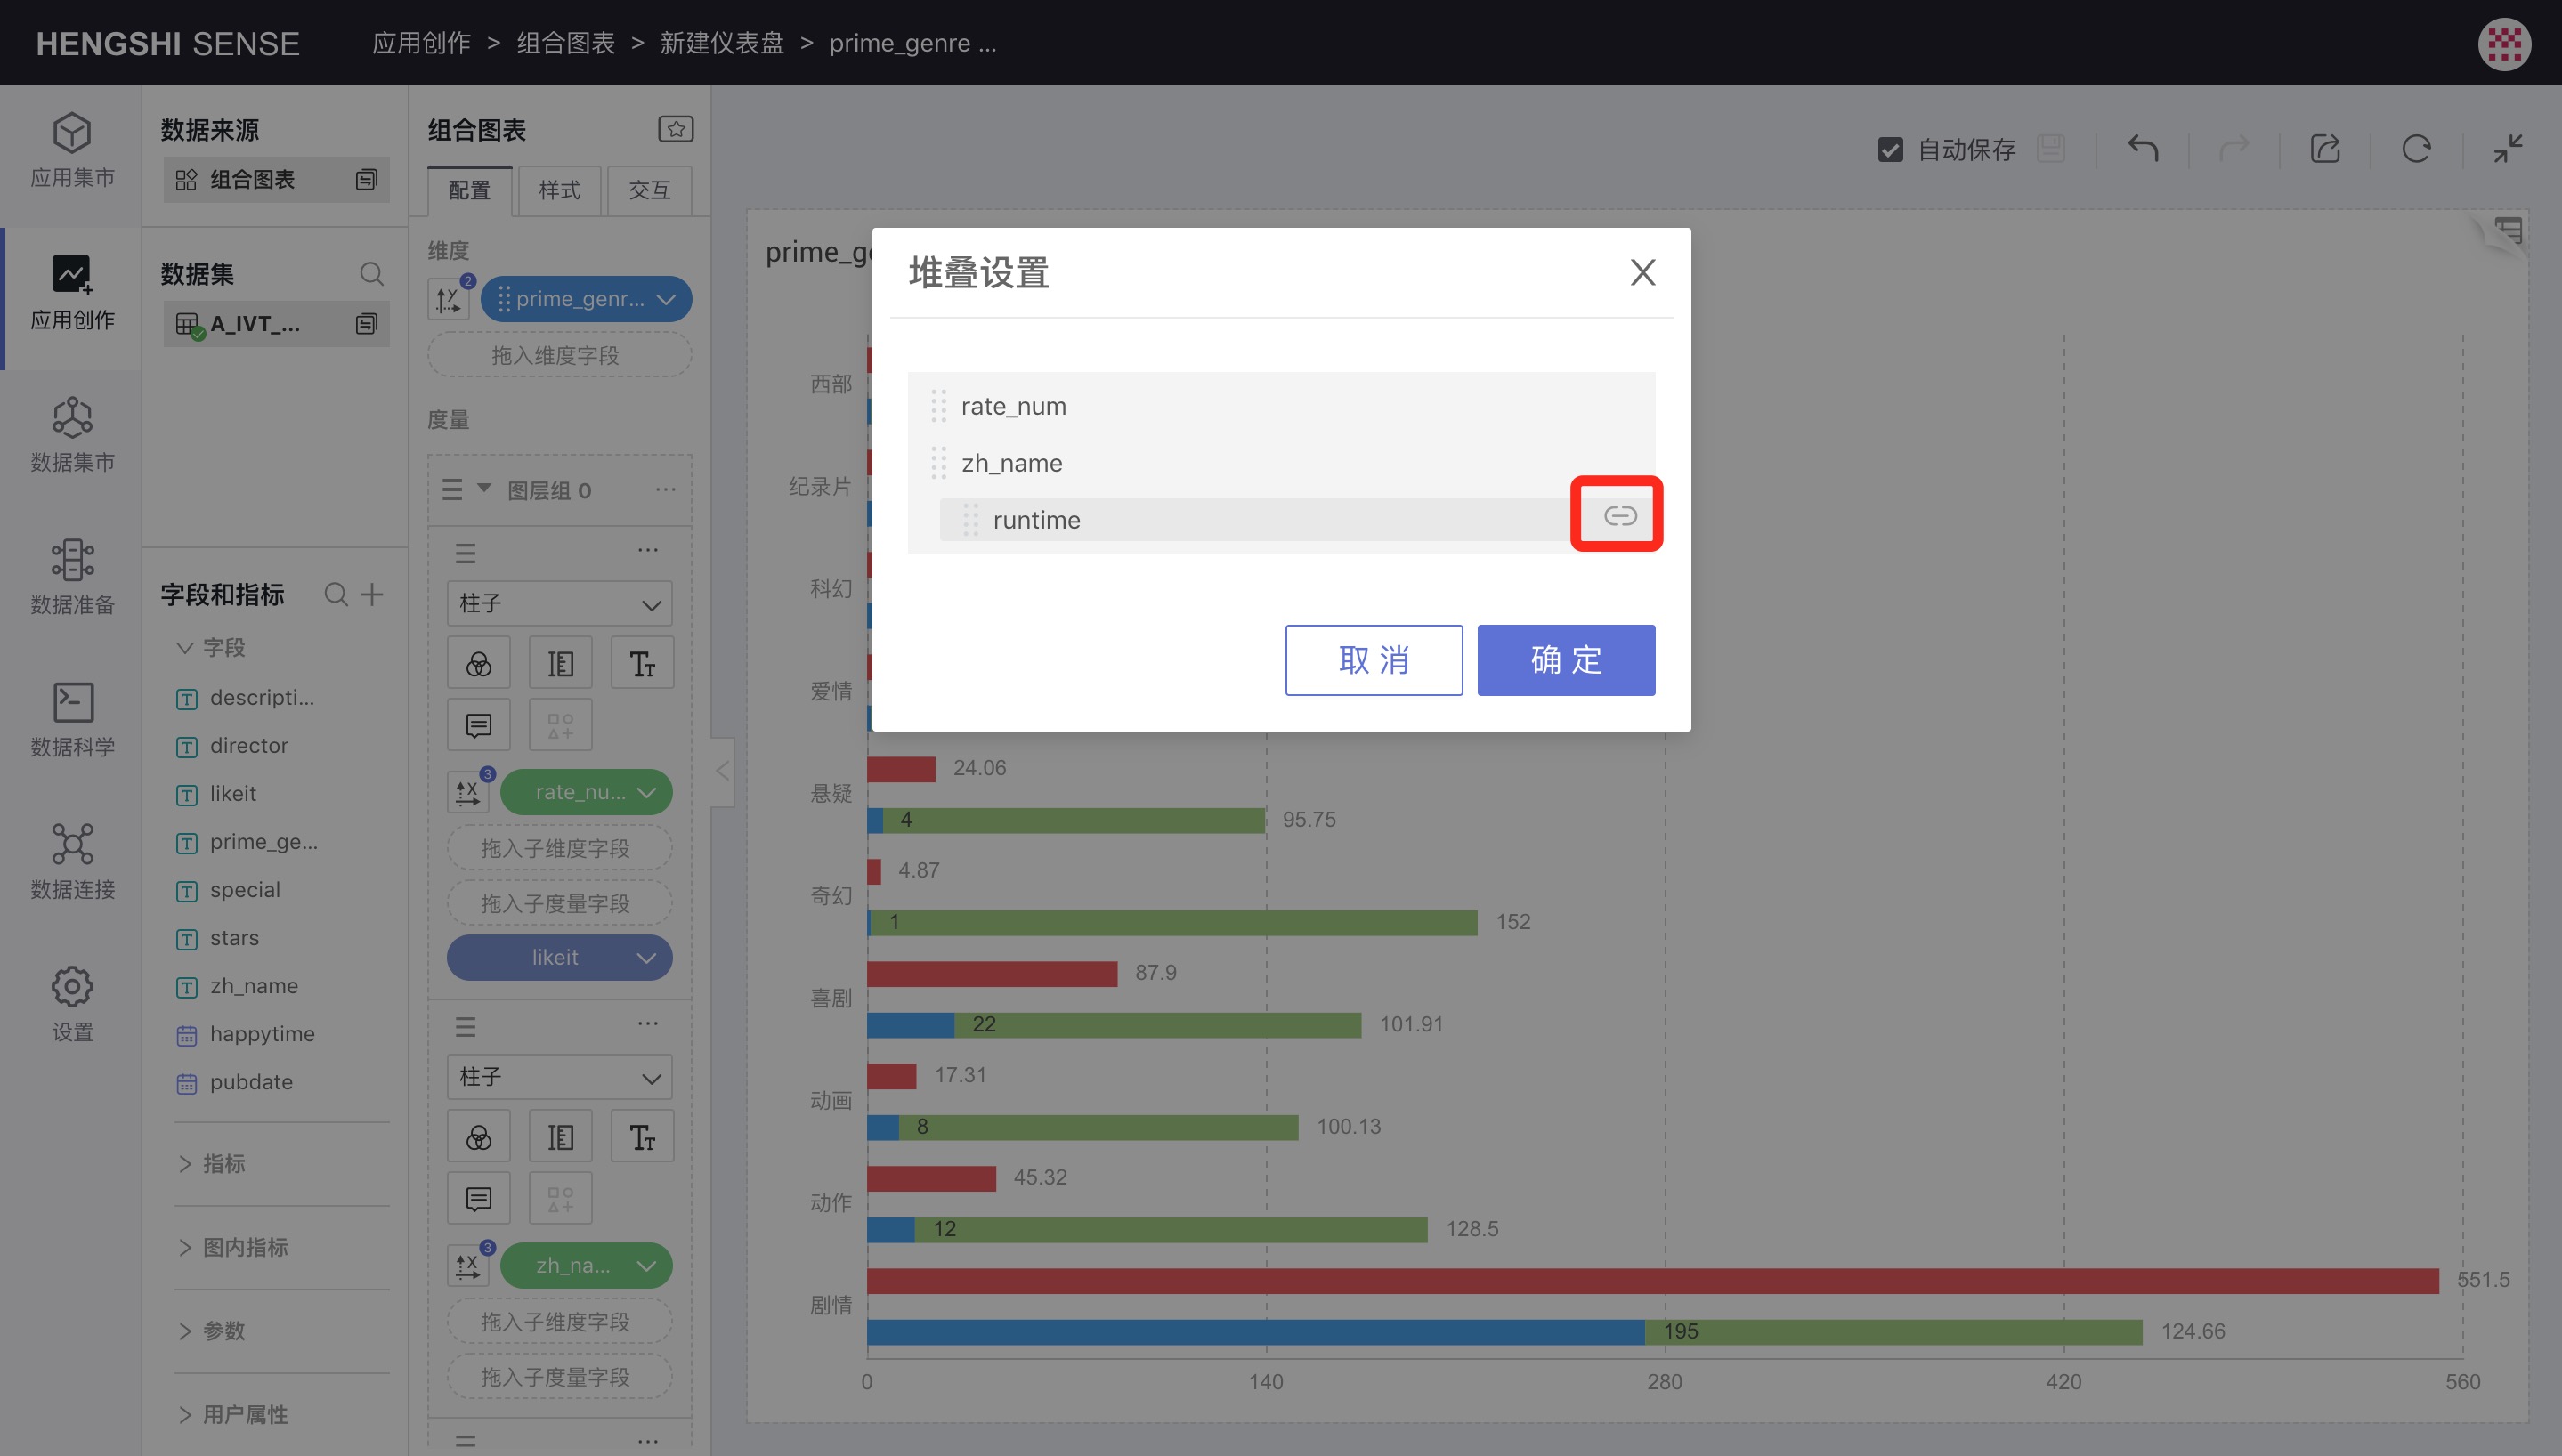Click the red 551.5 剧情 bar
This screenshot has width=2562, height=1456.
pyautogui.click(x=1652, y=1280)
